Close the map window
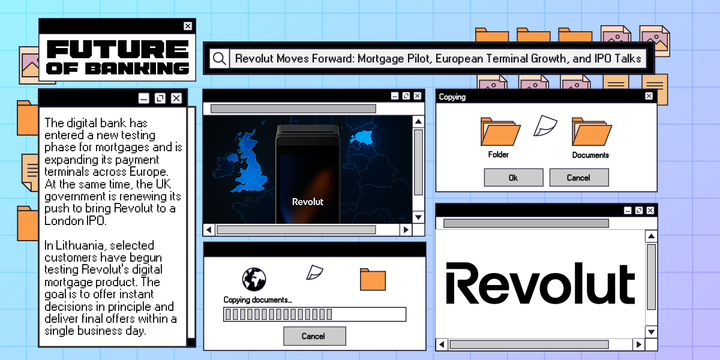This screenshot has width=720, height=360. (x=417, y=96)
